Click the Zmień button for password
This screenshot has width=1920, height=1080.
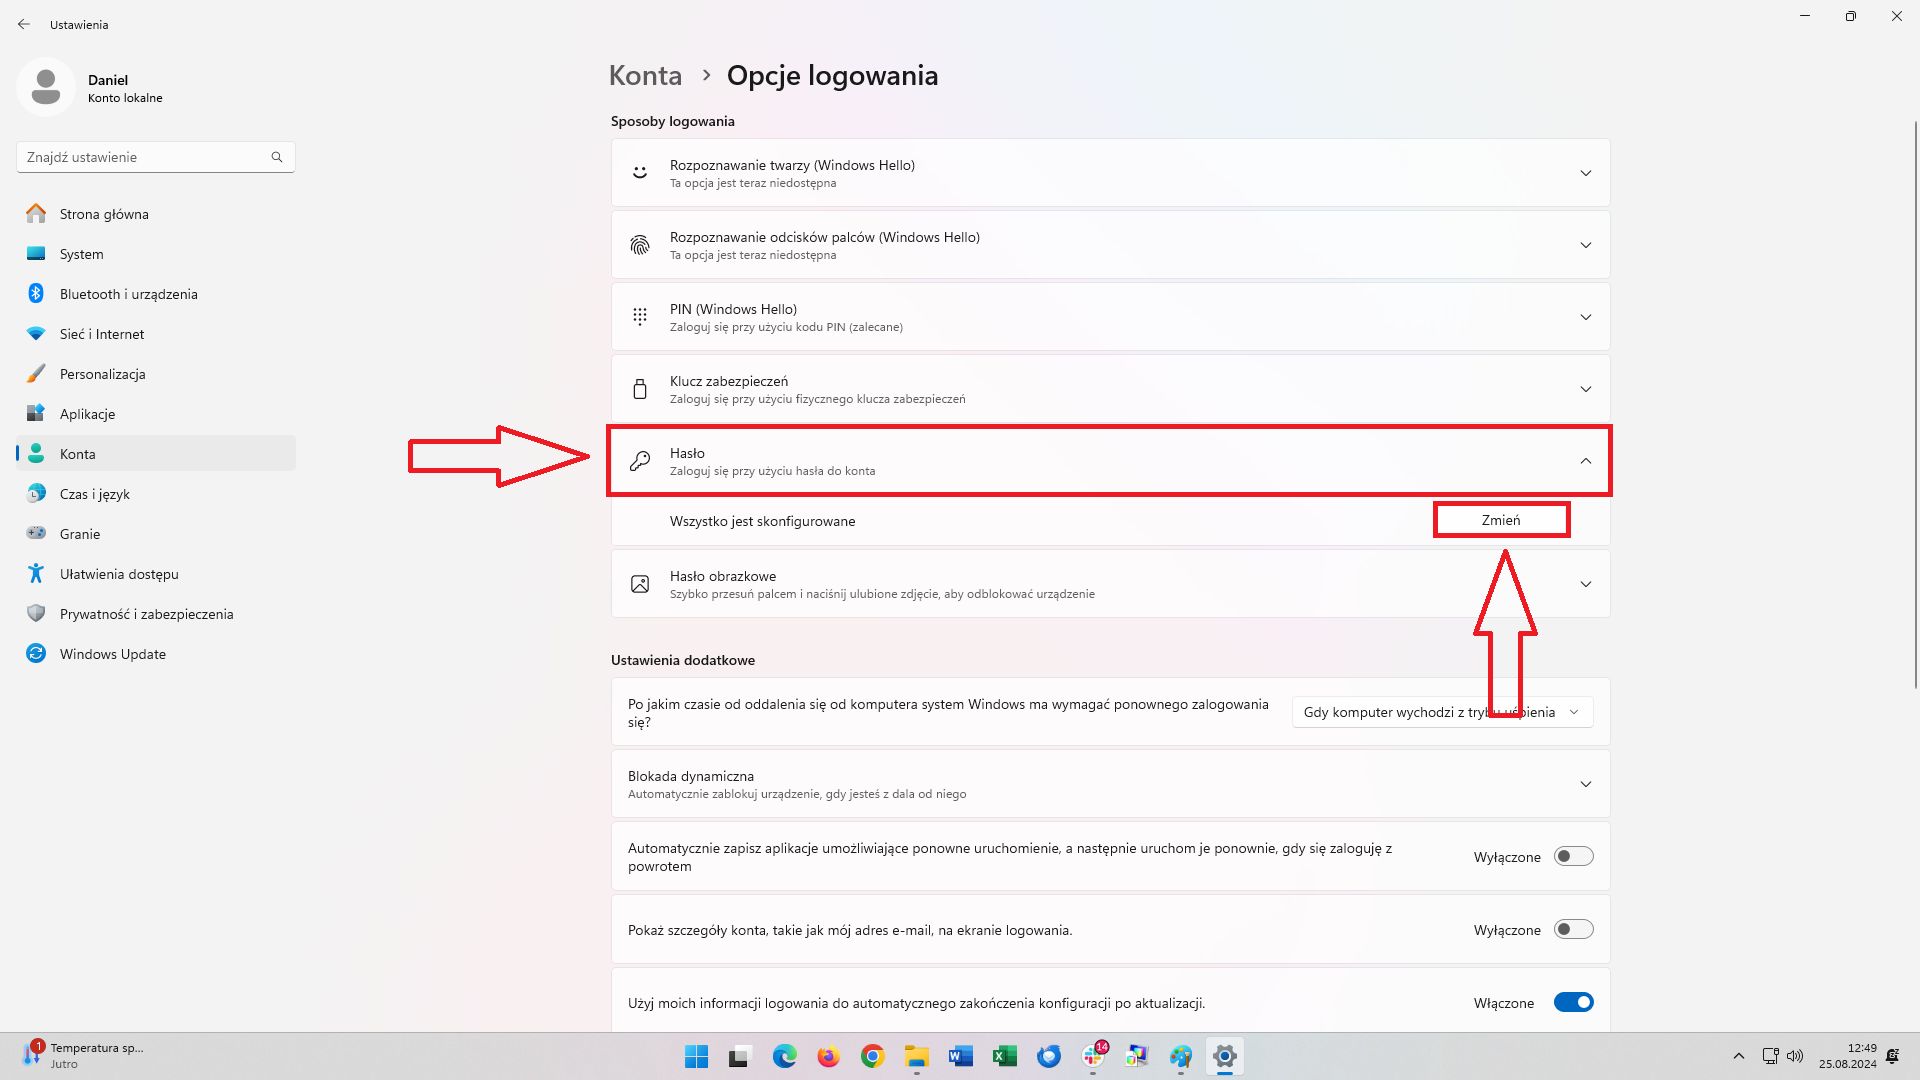[x=1501, y=520]
